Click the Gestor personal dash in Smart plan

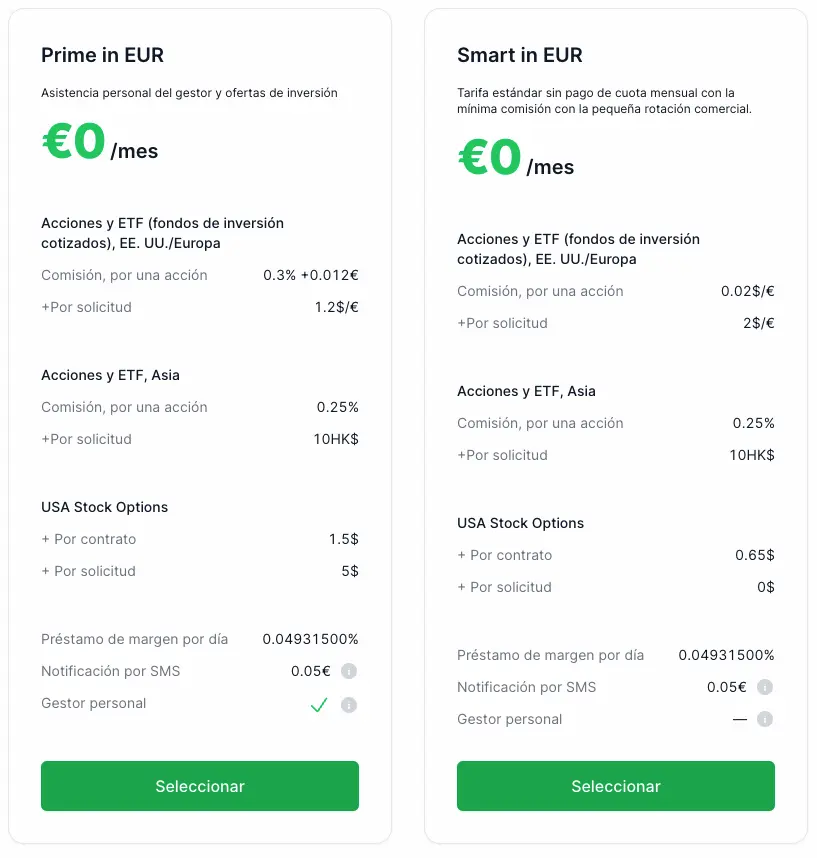pos(740,719)
